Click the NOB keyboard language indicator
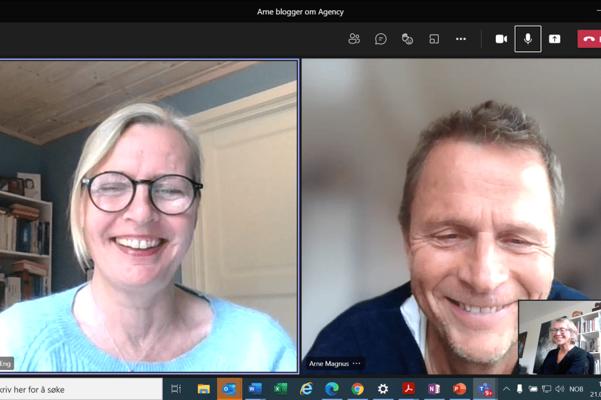Viewport: 601px width, 400px height. click(576, 389)
